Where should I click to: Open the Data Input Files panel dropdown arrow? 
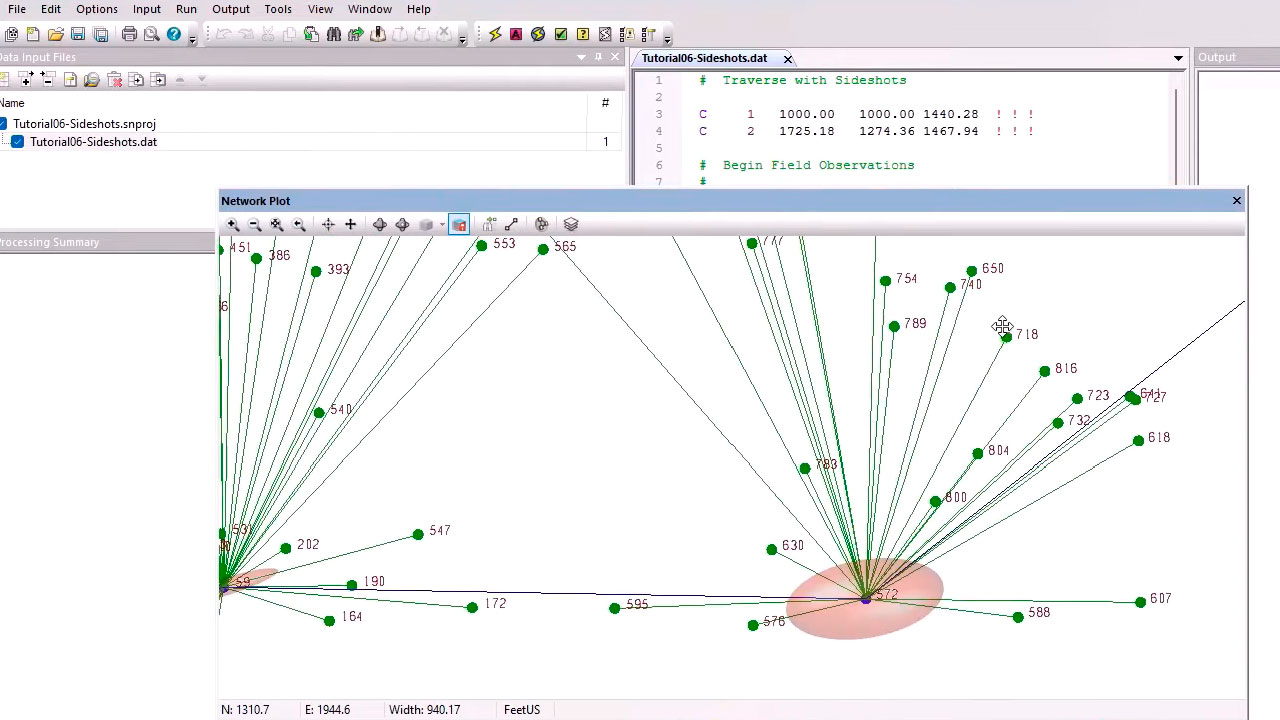(x=581, y=57)
